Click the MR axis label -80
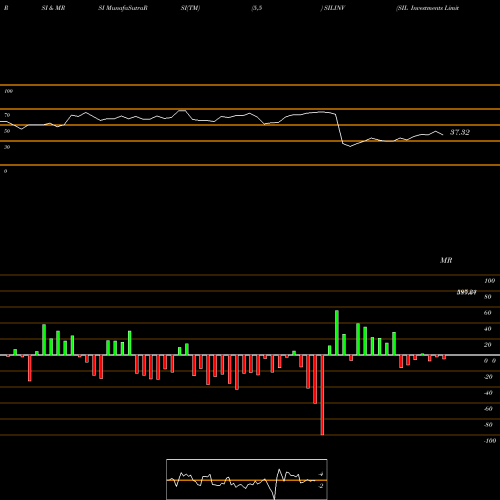 [488, 425]
